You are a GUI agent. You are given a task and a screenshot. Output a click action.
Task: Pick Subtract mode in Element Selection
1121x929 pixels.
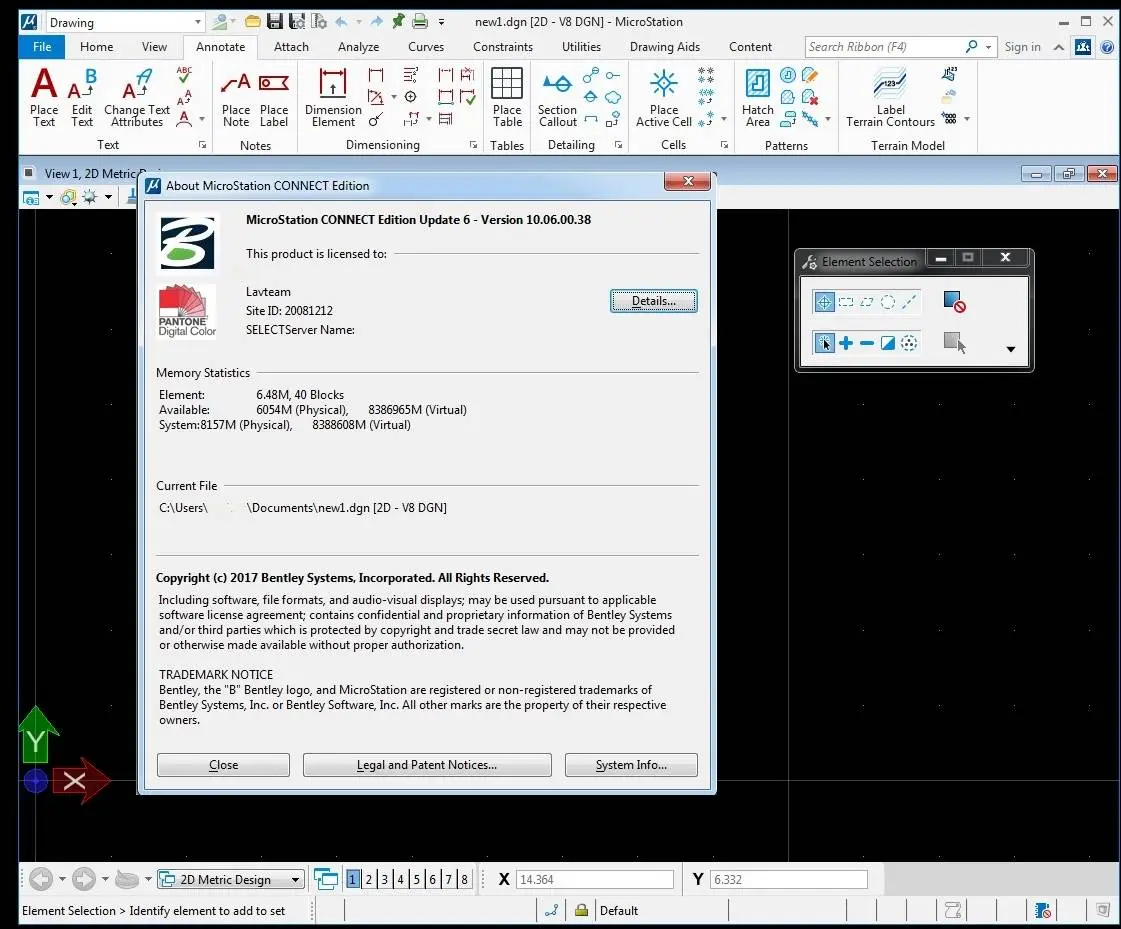[x=867, y=343]
